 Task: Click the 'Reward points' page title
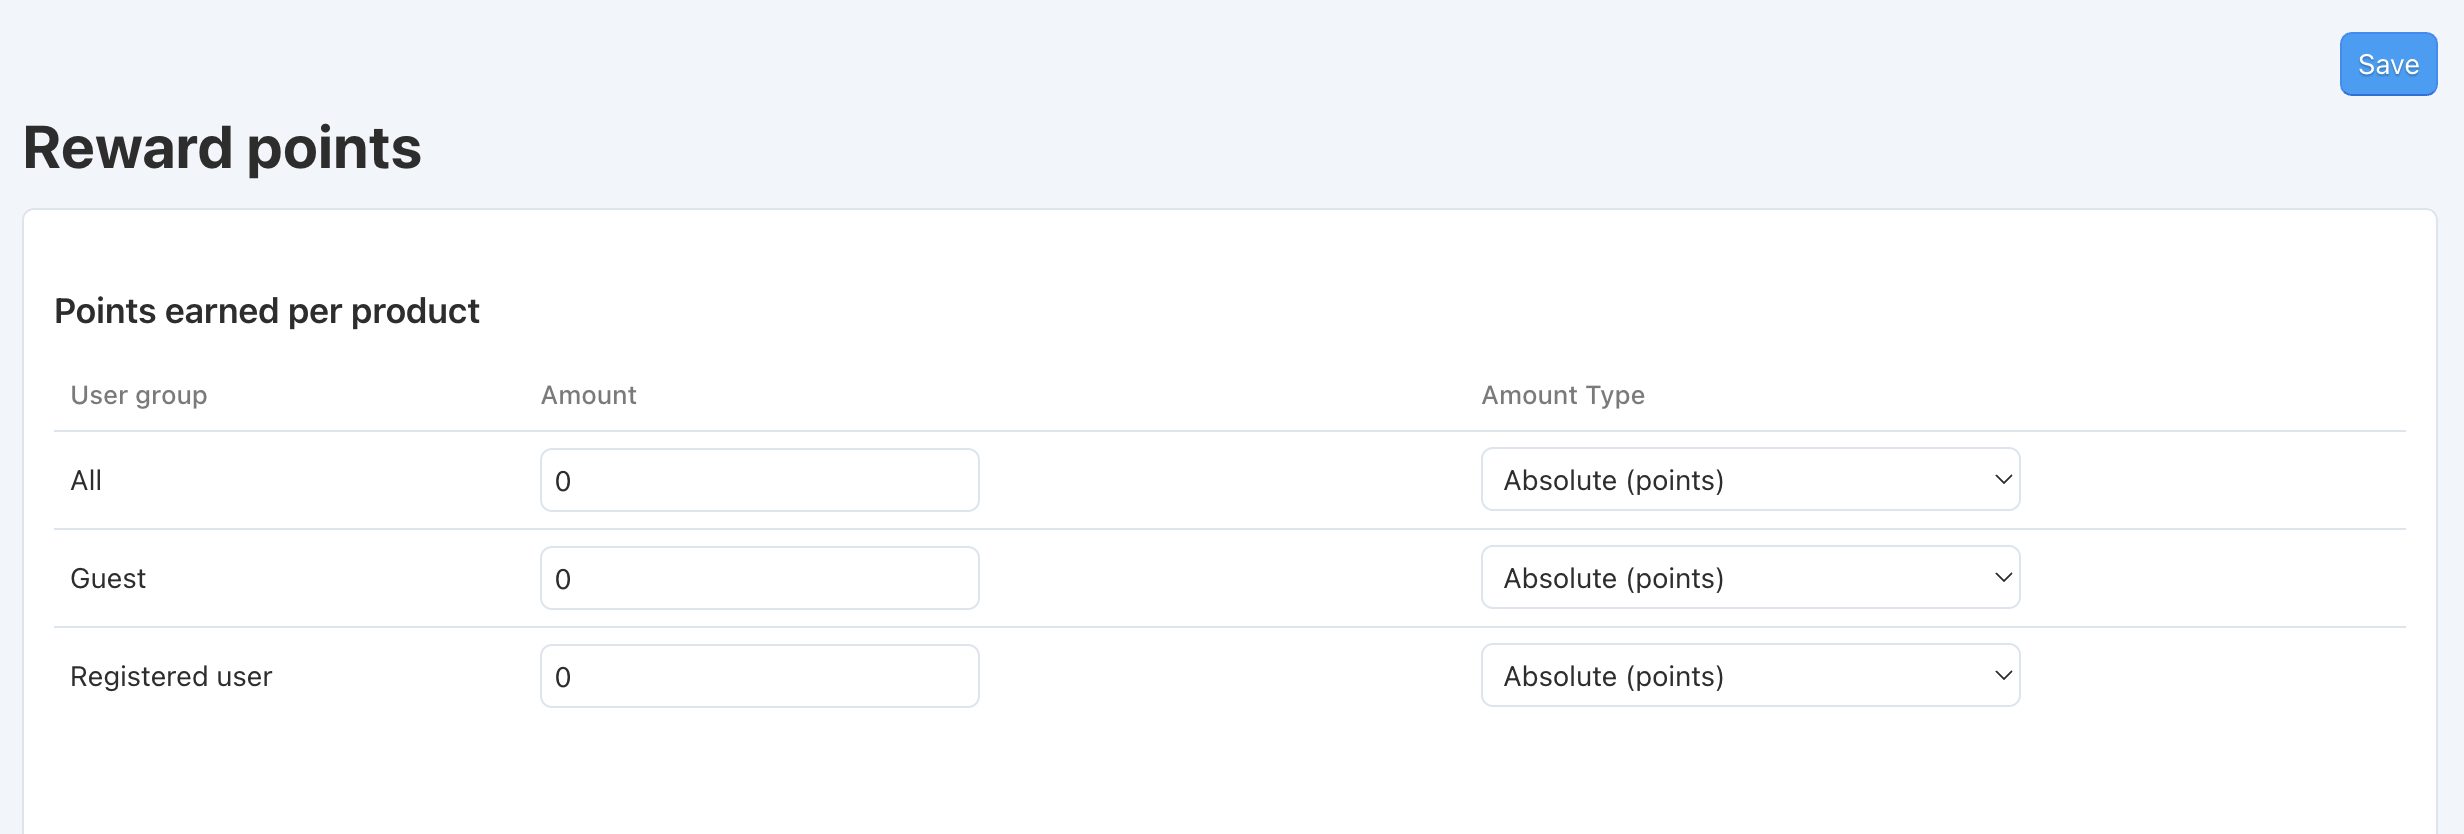tap(222, 148)
